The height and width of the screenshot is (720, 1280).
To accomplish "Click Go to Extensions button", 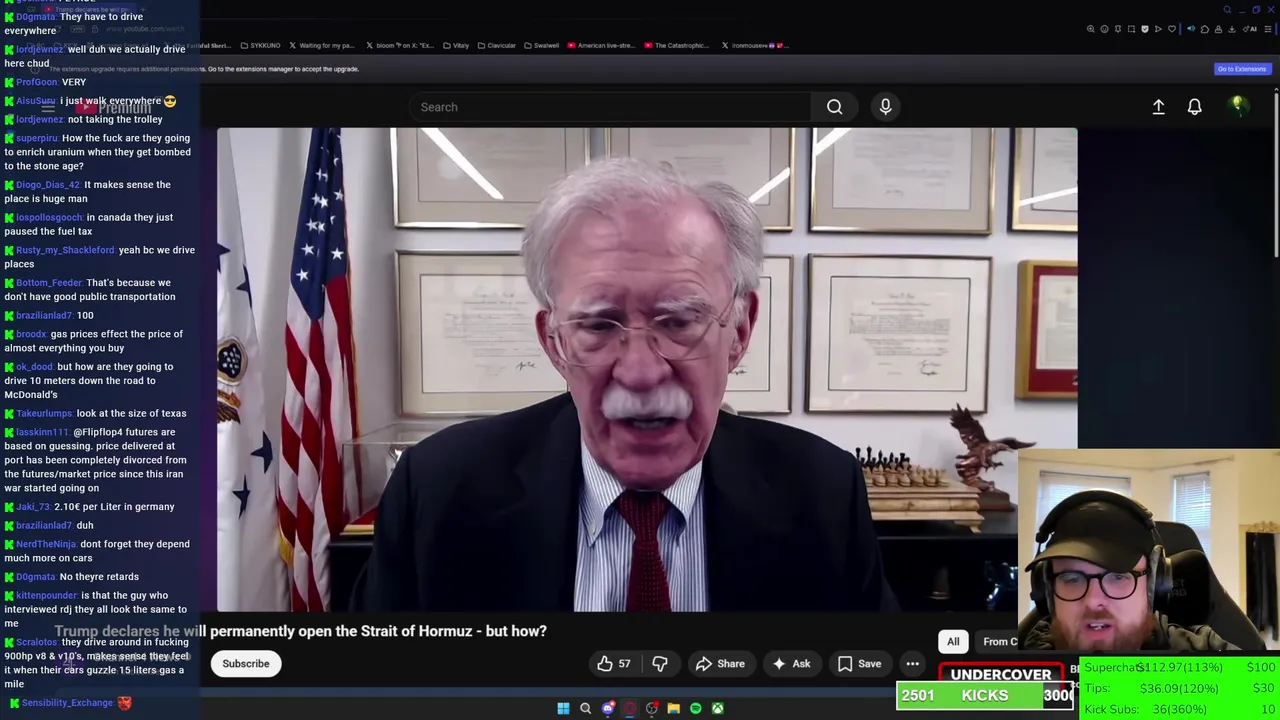I will [x=1241, y=69].
